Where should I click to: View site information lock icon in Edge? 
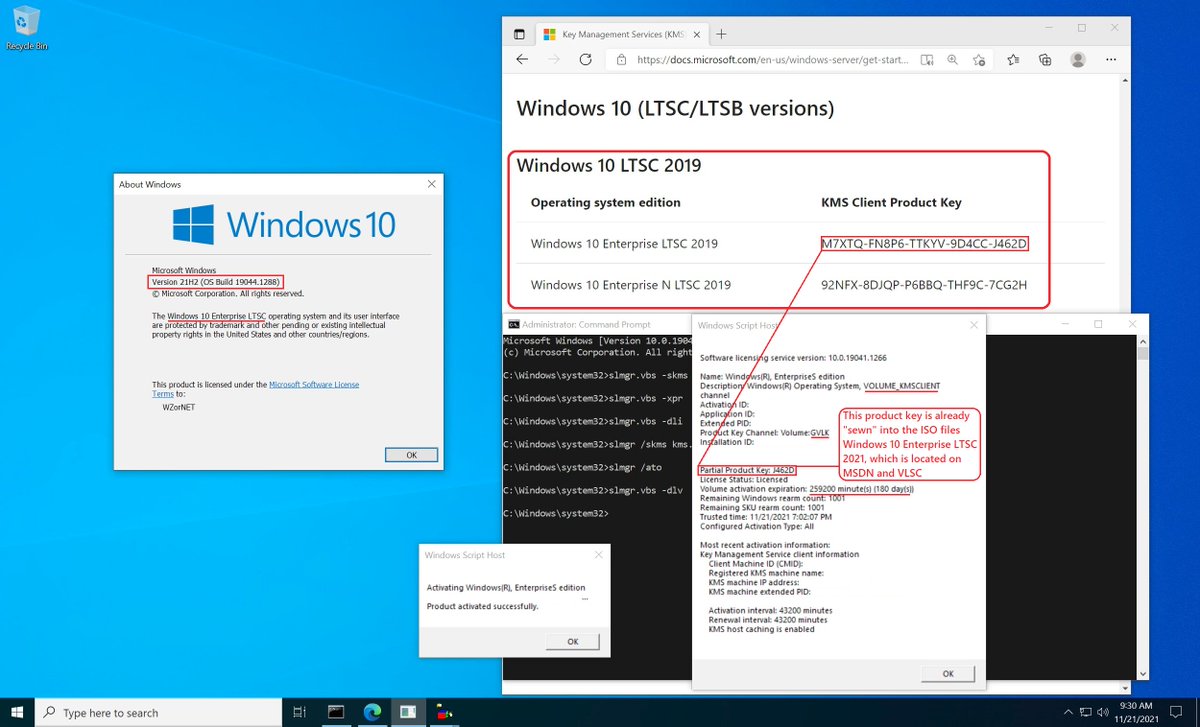(622, 60)
